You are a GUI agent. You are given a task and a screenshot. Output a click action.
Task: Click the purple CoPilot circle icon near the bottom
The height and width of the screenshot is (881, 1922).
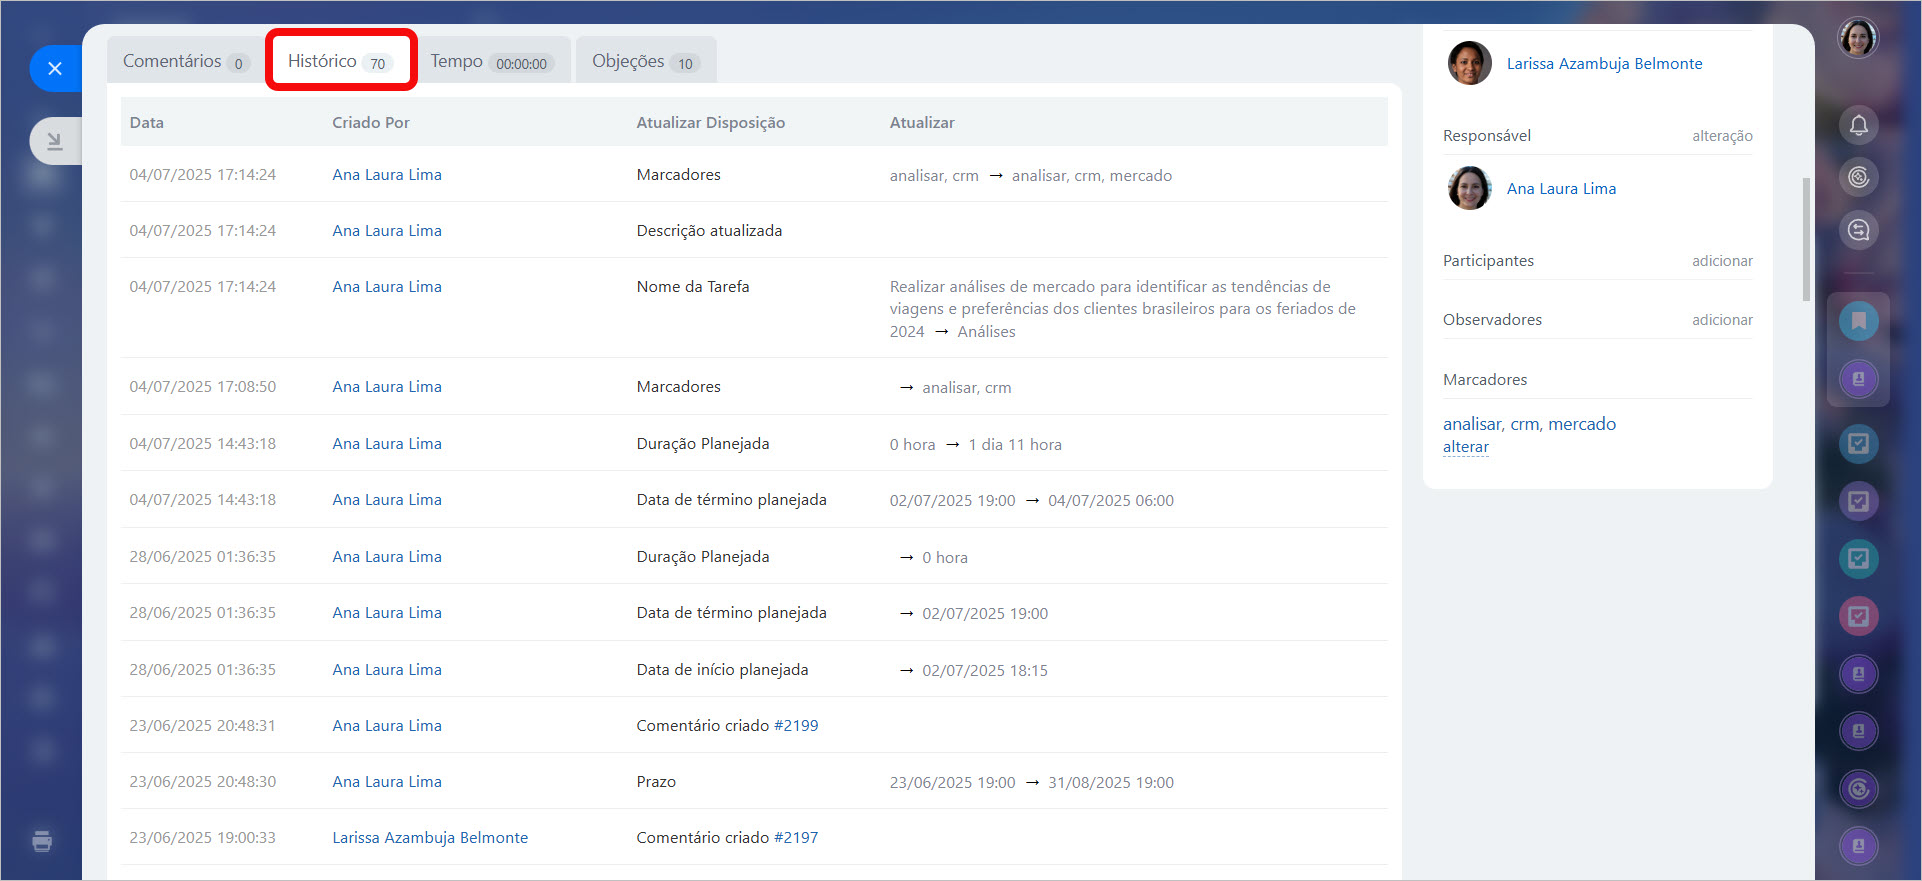point(1858,789)
